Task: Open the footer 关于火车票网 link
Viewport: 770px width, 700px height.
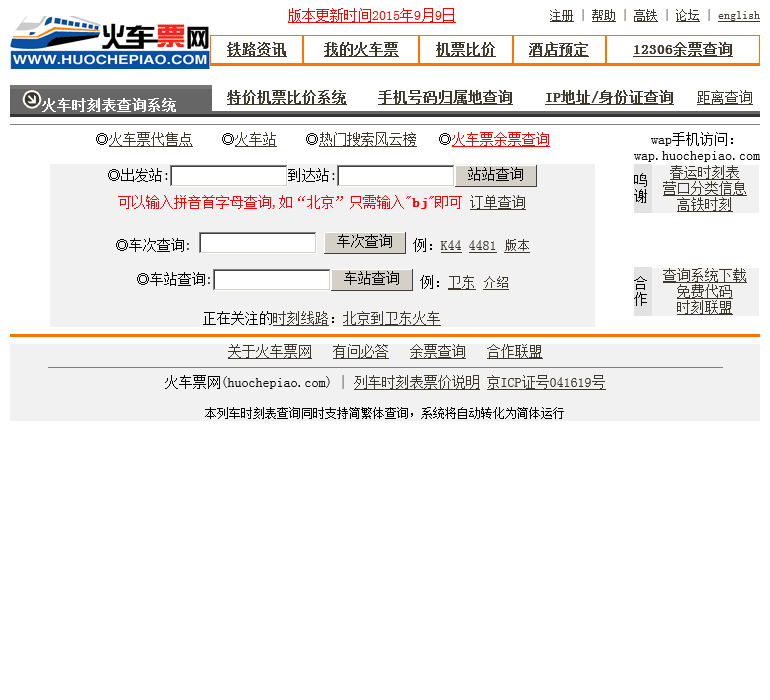Action: click(270, 352)
